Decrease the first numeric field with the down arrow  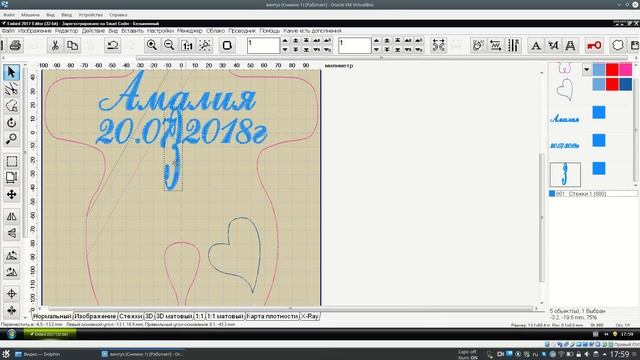(285, 50)
